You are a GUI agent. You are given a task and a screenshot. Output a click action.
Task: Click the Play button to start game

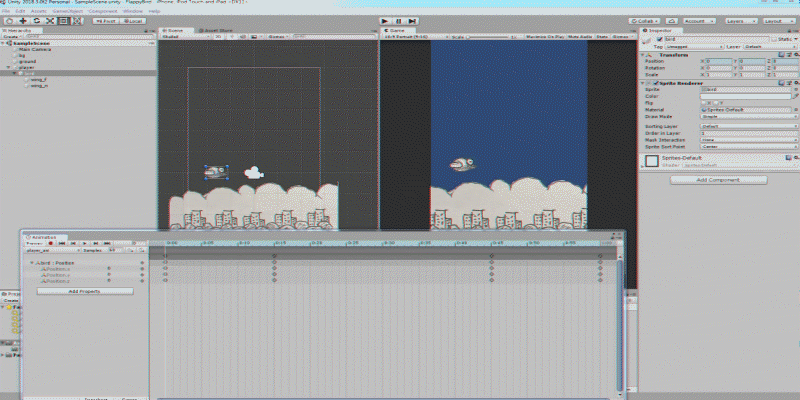[385, 21]
